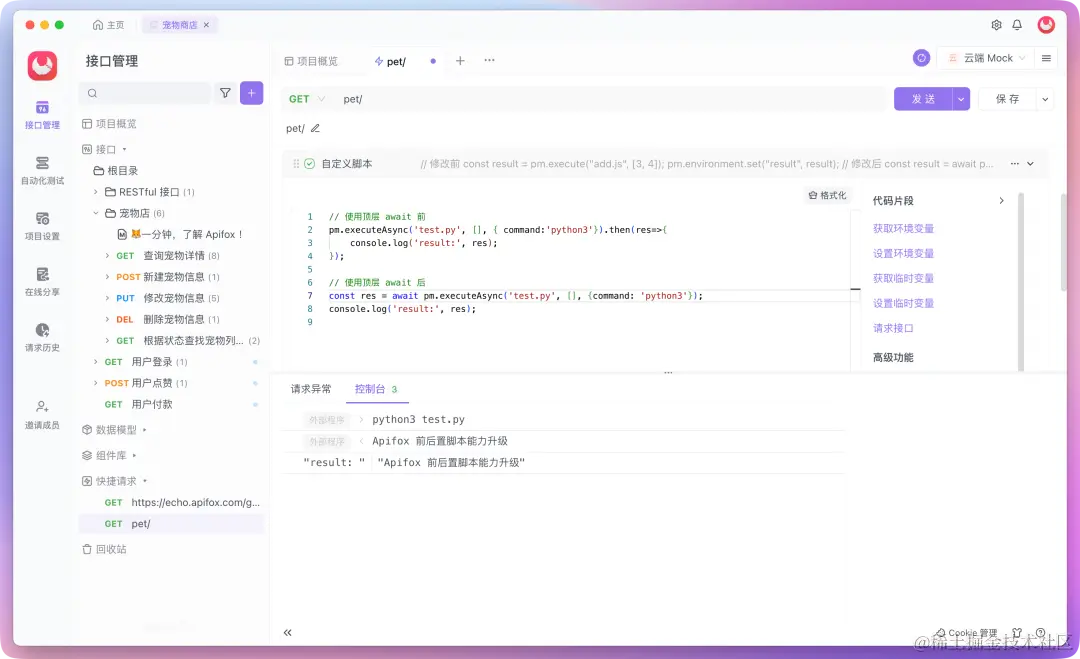
Task: Open the Cookie 管理 item in the footer
Action: [x=966, y=632]
